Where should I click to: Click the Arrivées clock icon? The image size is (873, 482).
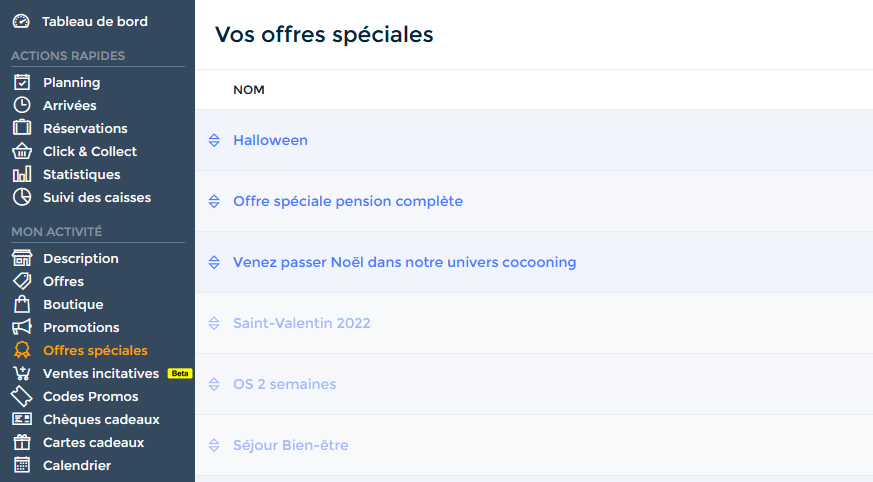pyautogui.click(x=22, y=105)
